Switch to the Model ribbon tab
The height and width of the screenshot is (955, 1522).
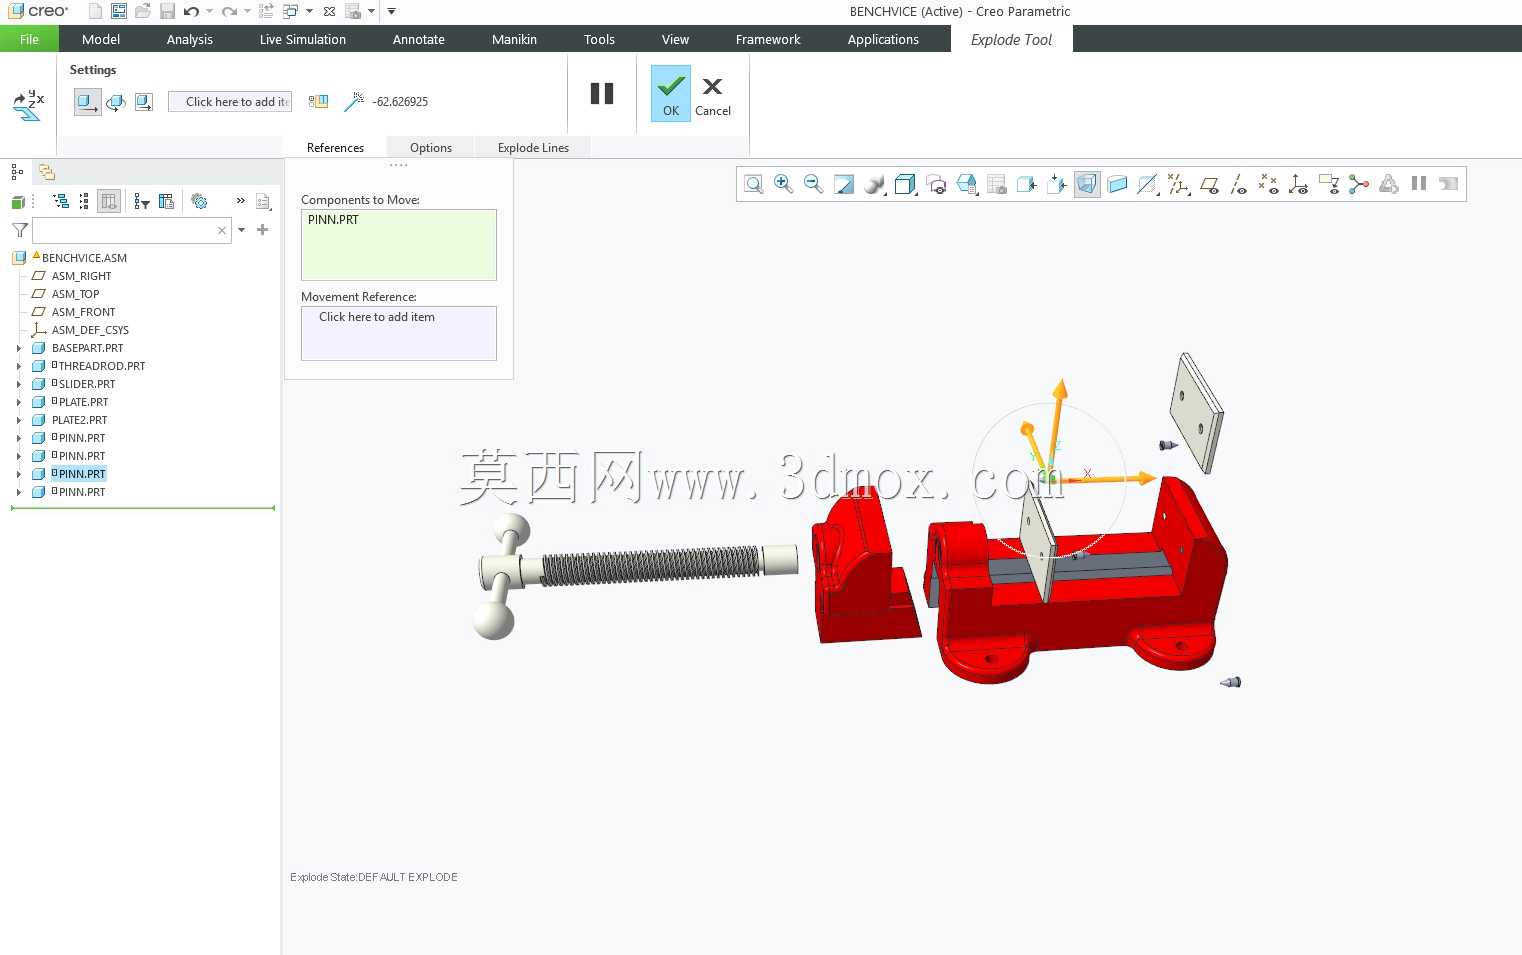point(101,39)
